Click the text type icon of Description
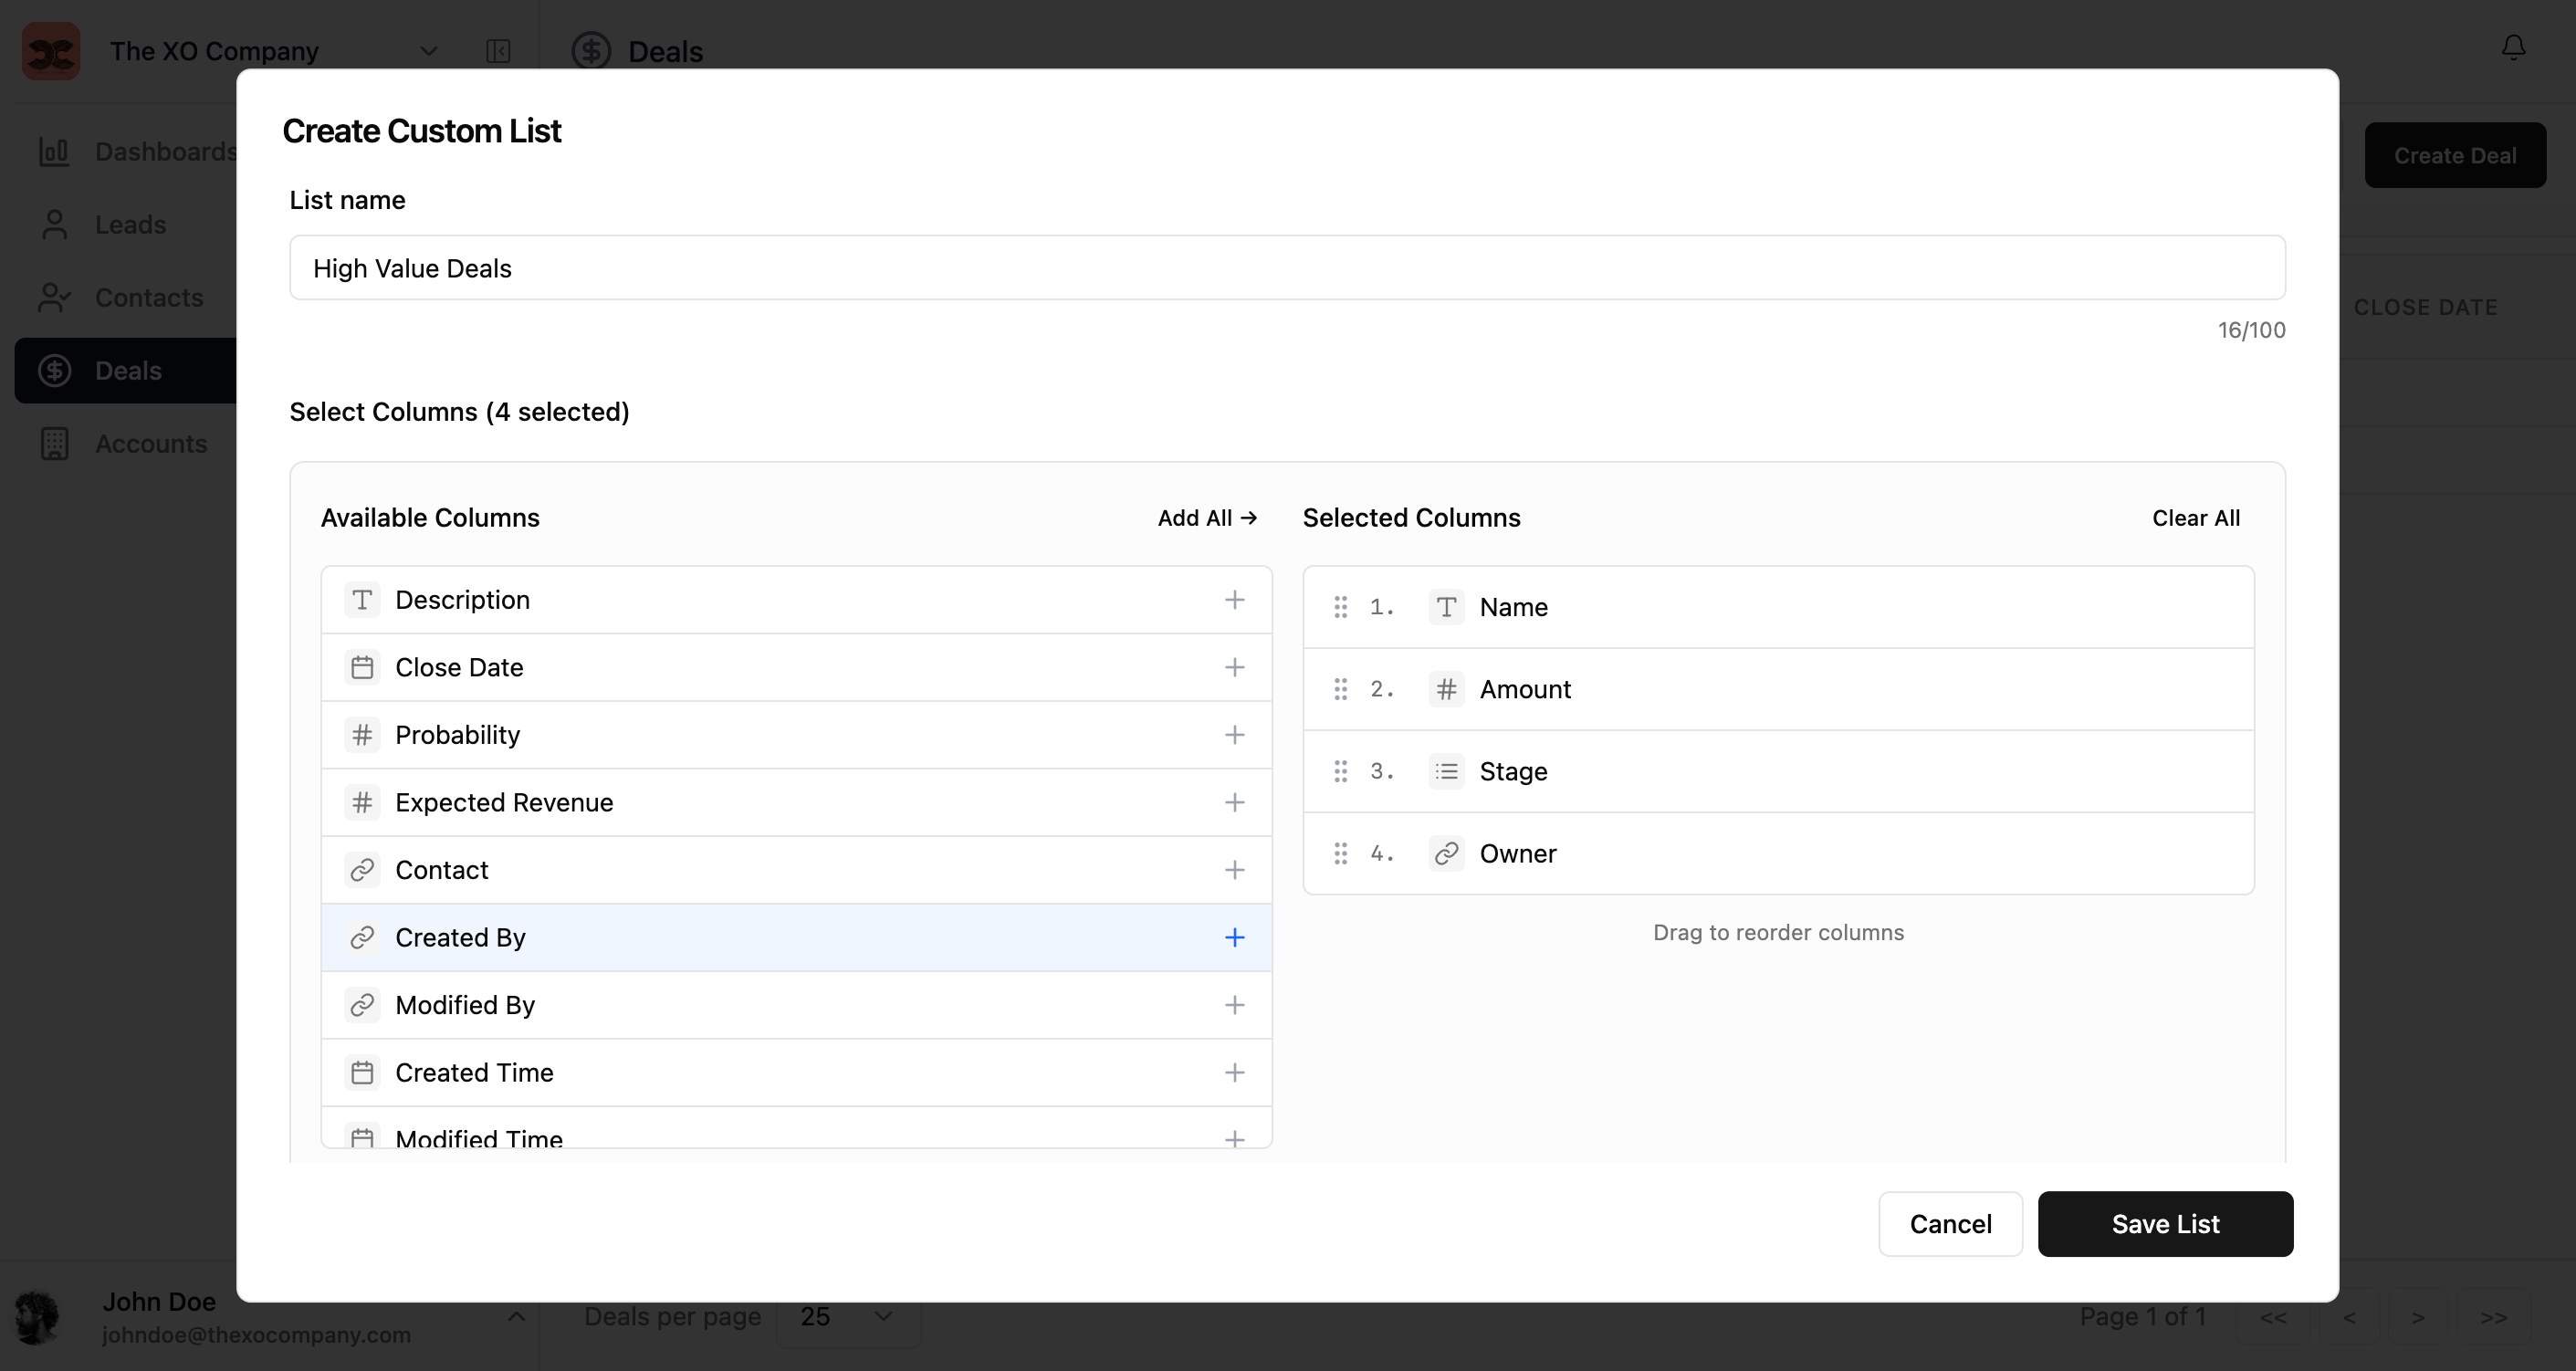 [362, 600]
